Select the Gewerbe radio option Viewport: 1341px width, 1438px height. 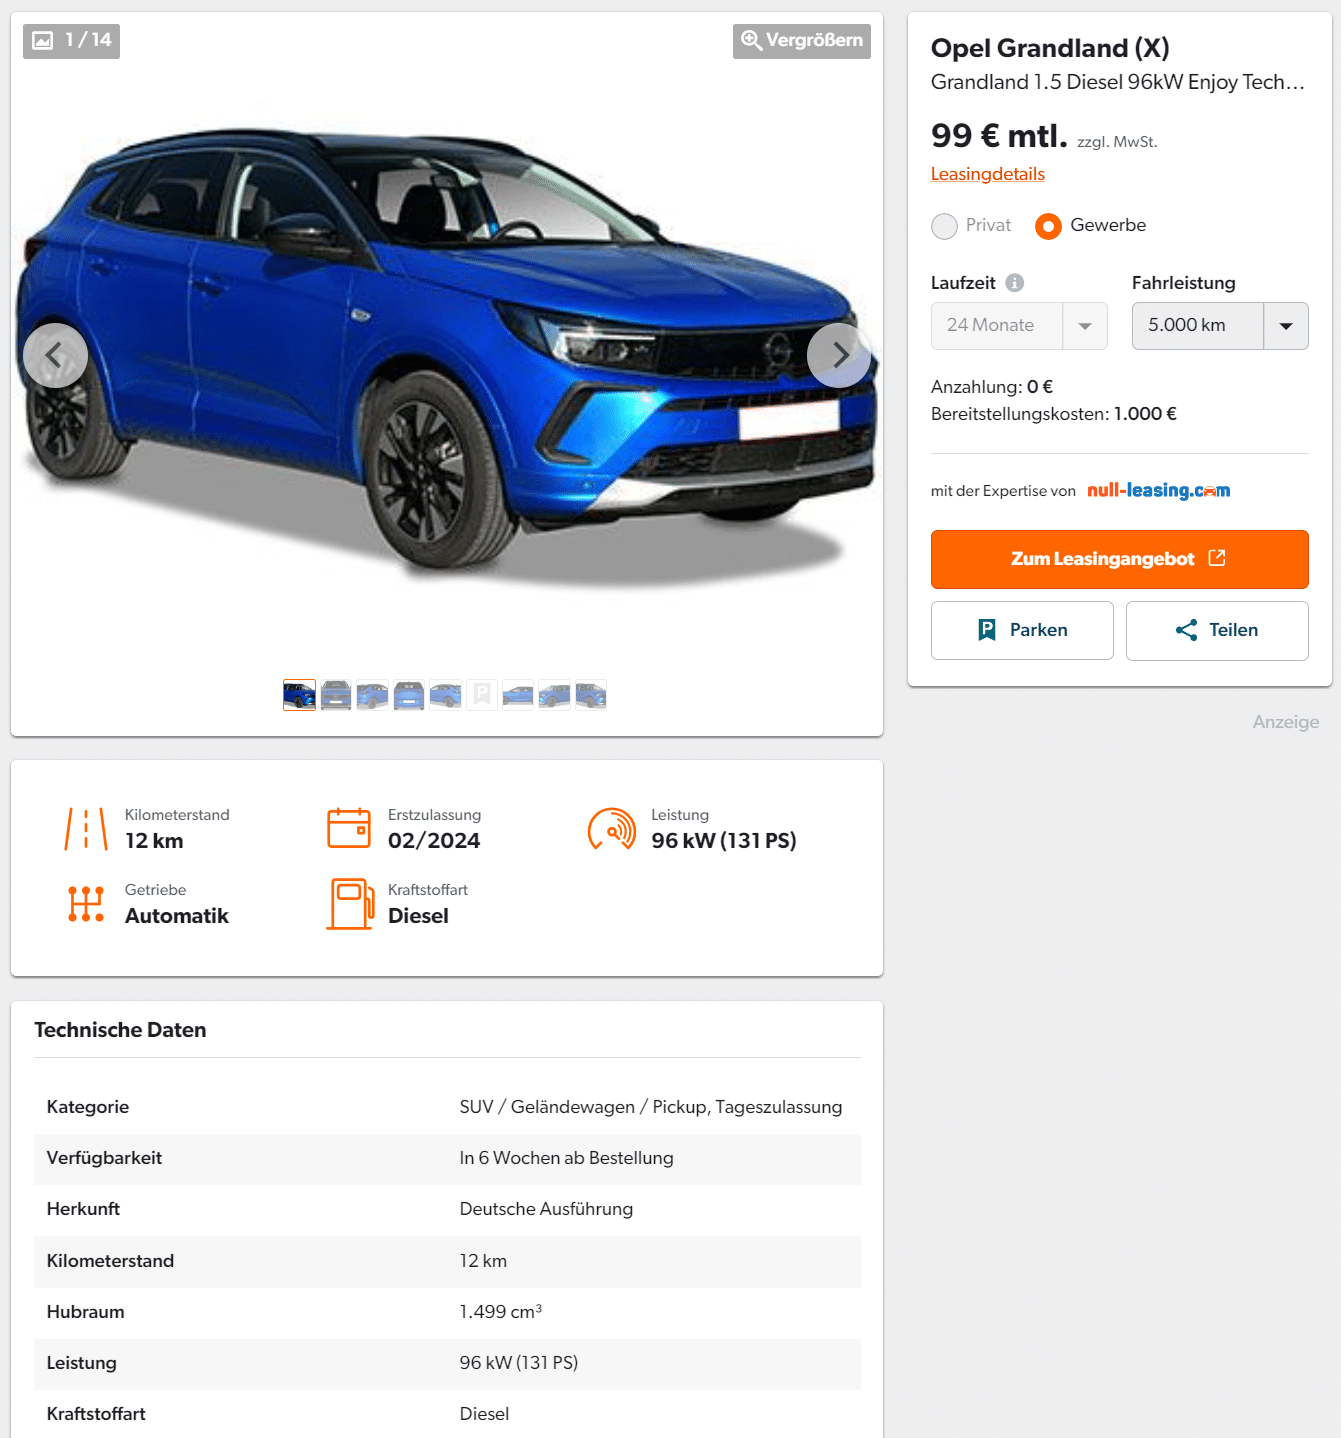(x=1048, y=226)
